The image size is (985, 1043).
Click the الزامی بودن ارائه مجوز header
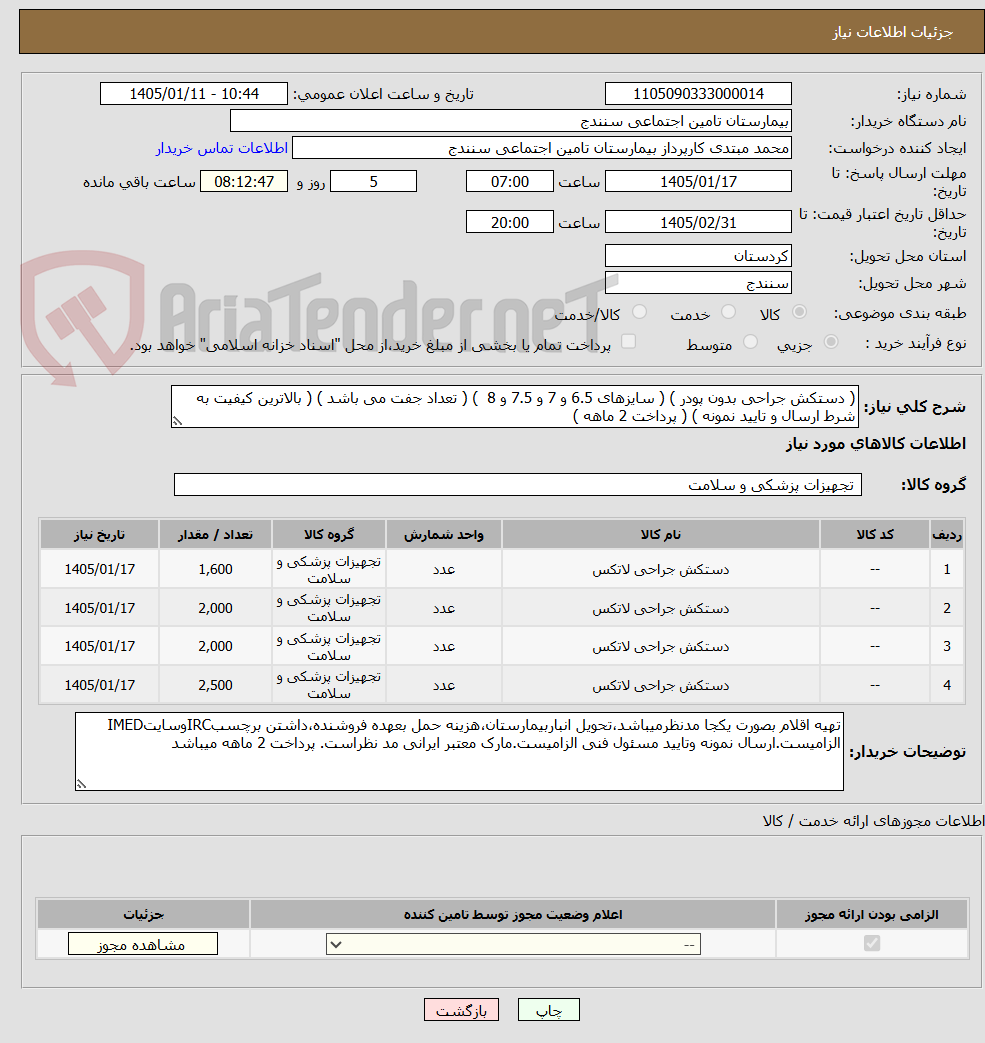[x=871, y=915]
